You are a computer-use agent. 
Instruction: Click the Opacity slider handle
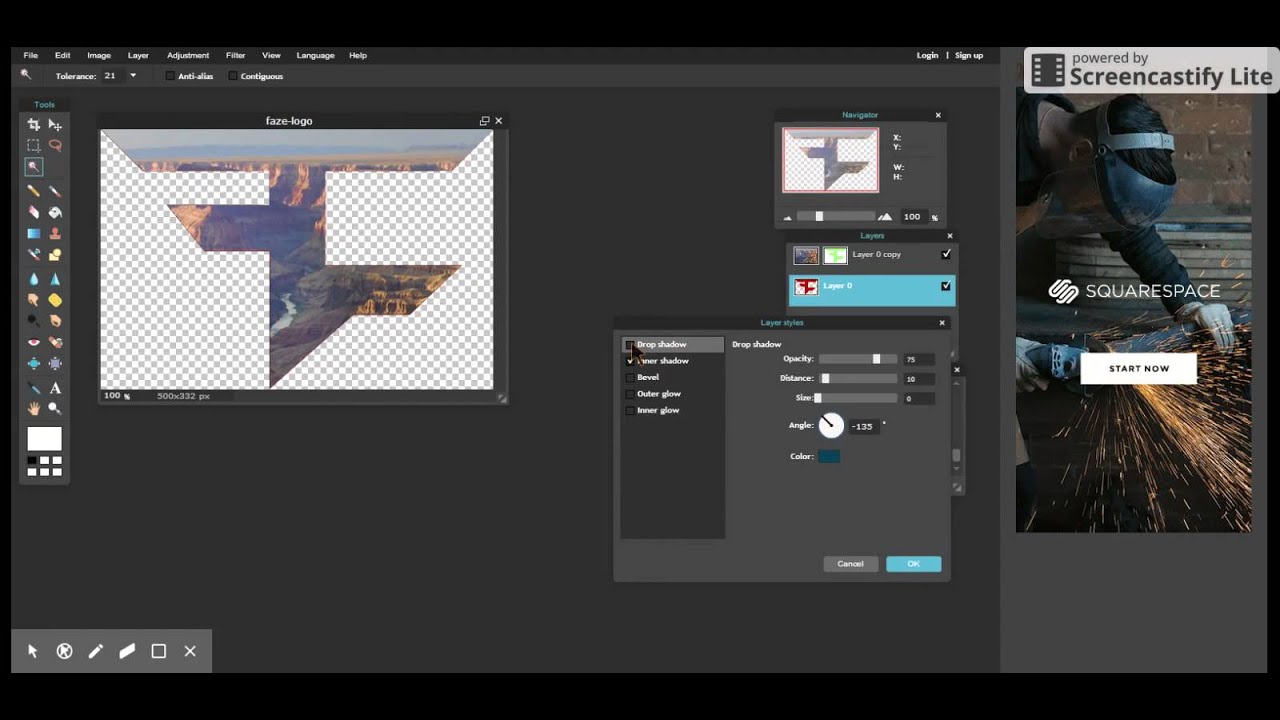[x=876, y=359]
